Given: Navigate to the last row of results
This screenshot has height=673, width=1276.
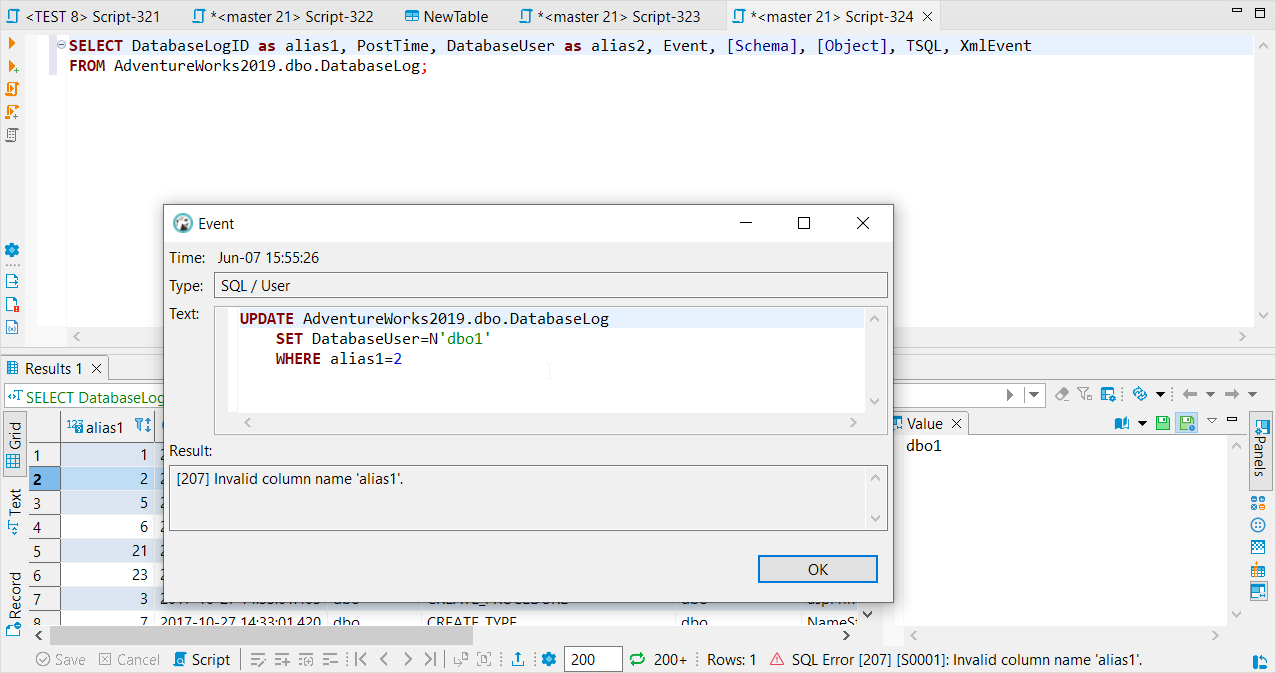Looking at the screenshot, I should tap(429, 659).
